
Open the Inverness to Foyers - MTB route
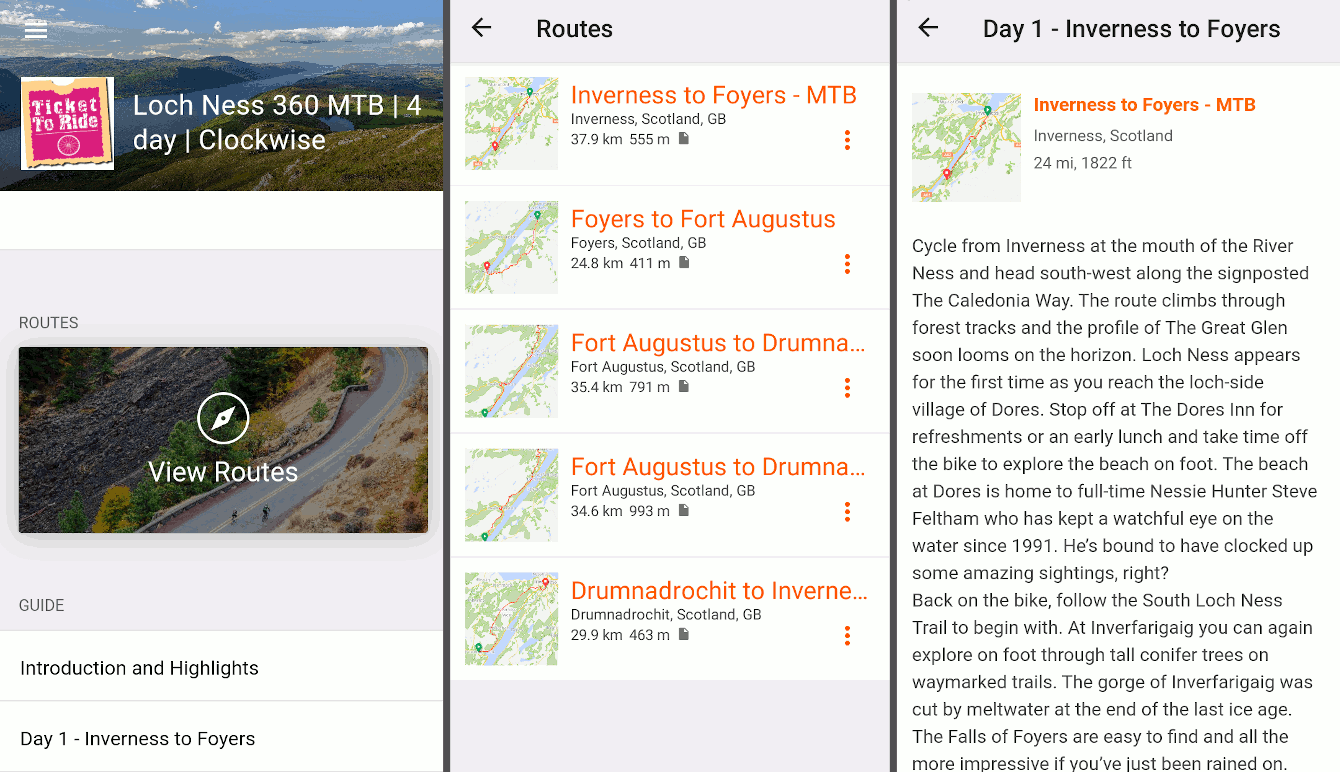(713, 95)
